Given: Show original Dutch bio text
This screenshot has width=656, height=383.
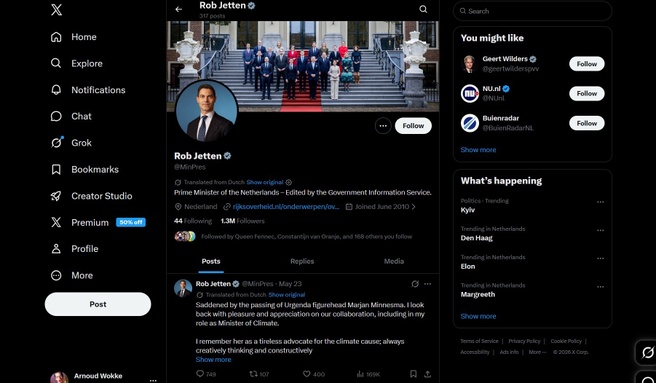Looking at the screenshot, I should (265, 182).
